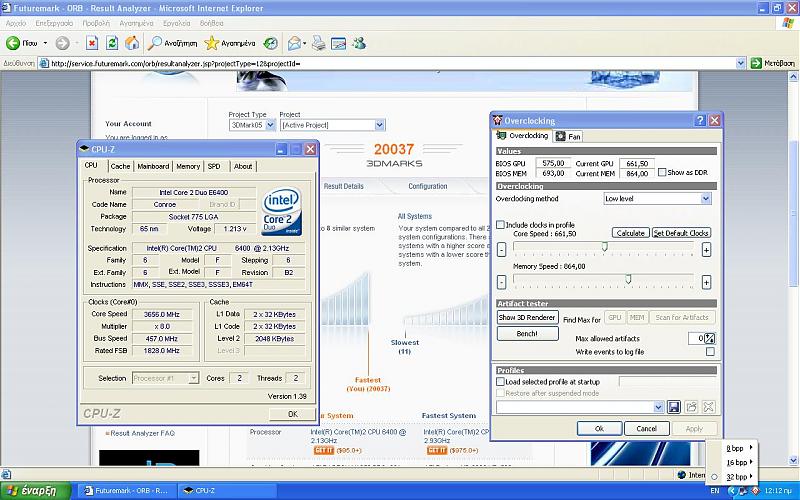Screen dimensions: 800x500
Task: Open the Memory tab in CPU-Z
Action: point(188,166)
